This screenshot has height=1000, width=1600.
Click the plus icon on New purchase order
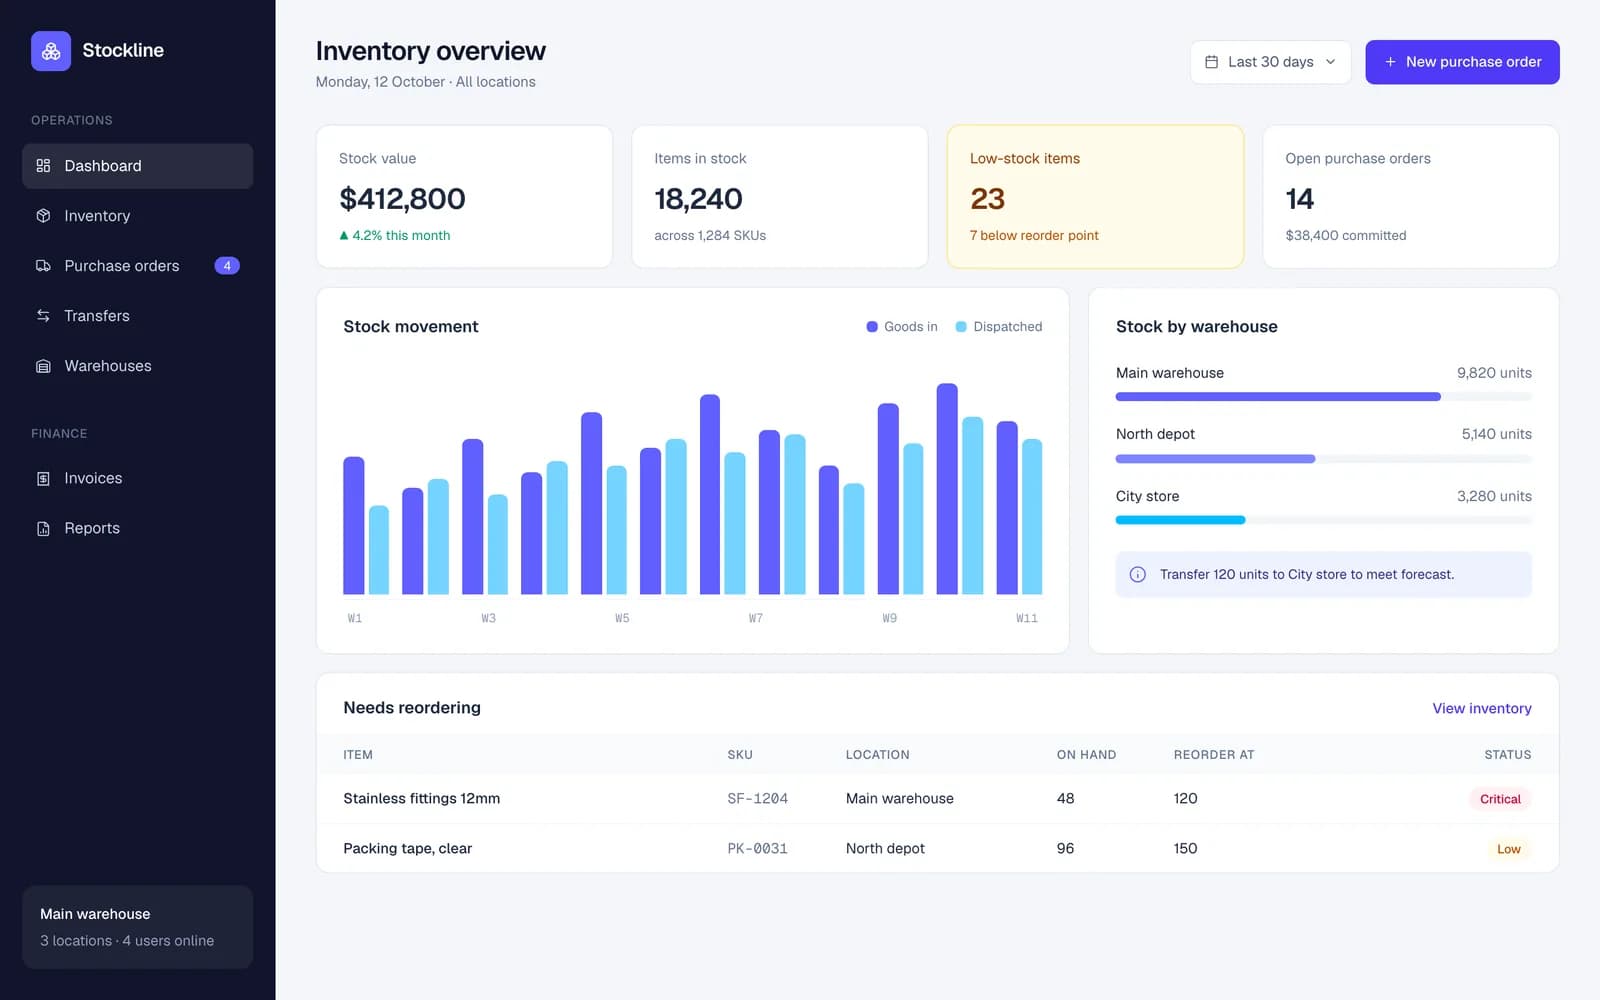(1390, 62)
